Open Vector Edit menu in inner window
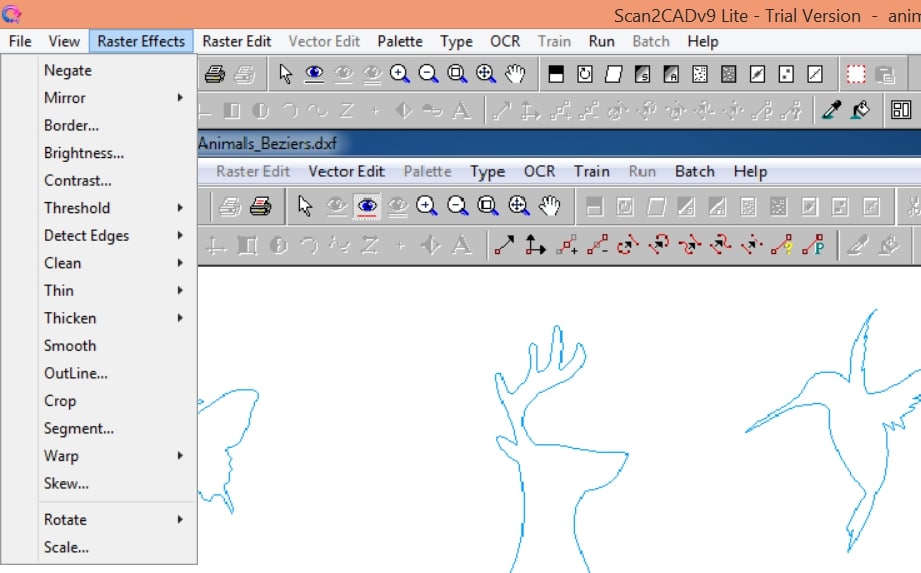 [x=347, y=171]
